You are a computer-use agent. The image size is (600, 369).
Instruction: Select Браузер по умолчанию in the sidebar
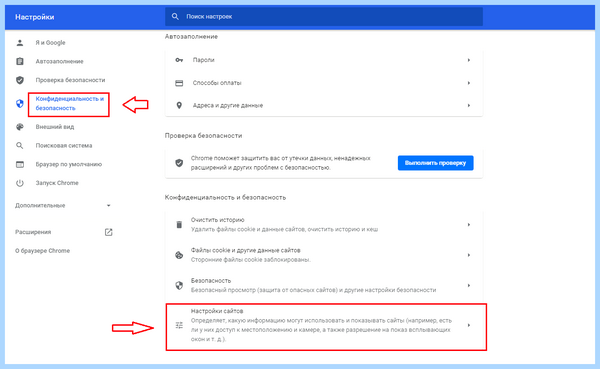click(x=69, y=164)
